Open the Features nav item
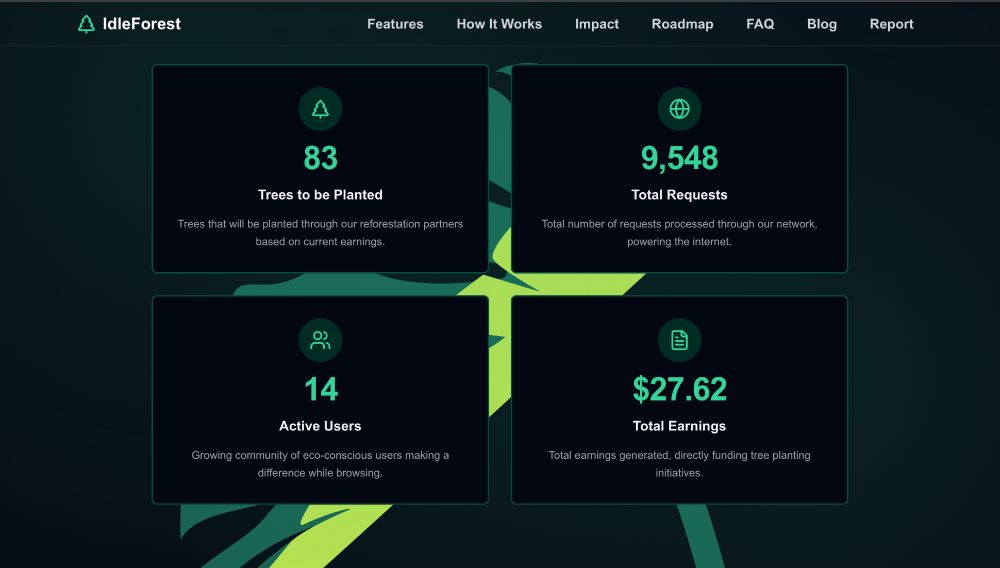 click(x=395, y=24)
